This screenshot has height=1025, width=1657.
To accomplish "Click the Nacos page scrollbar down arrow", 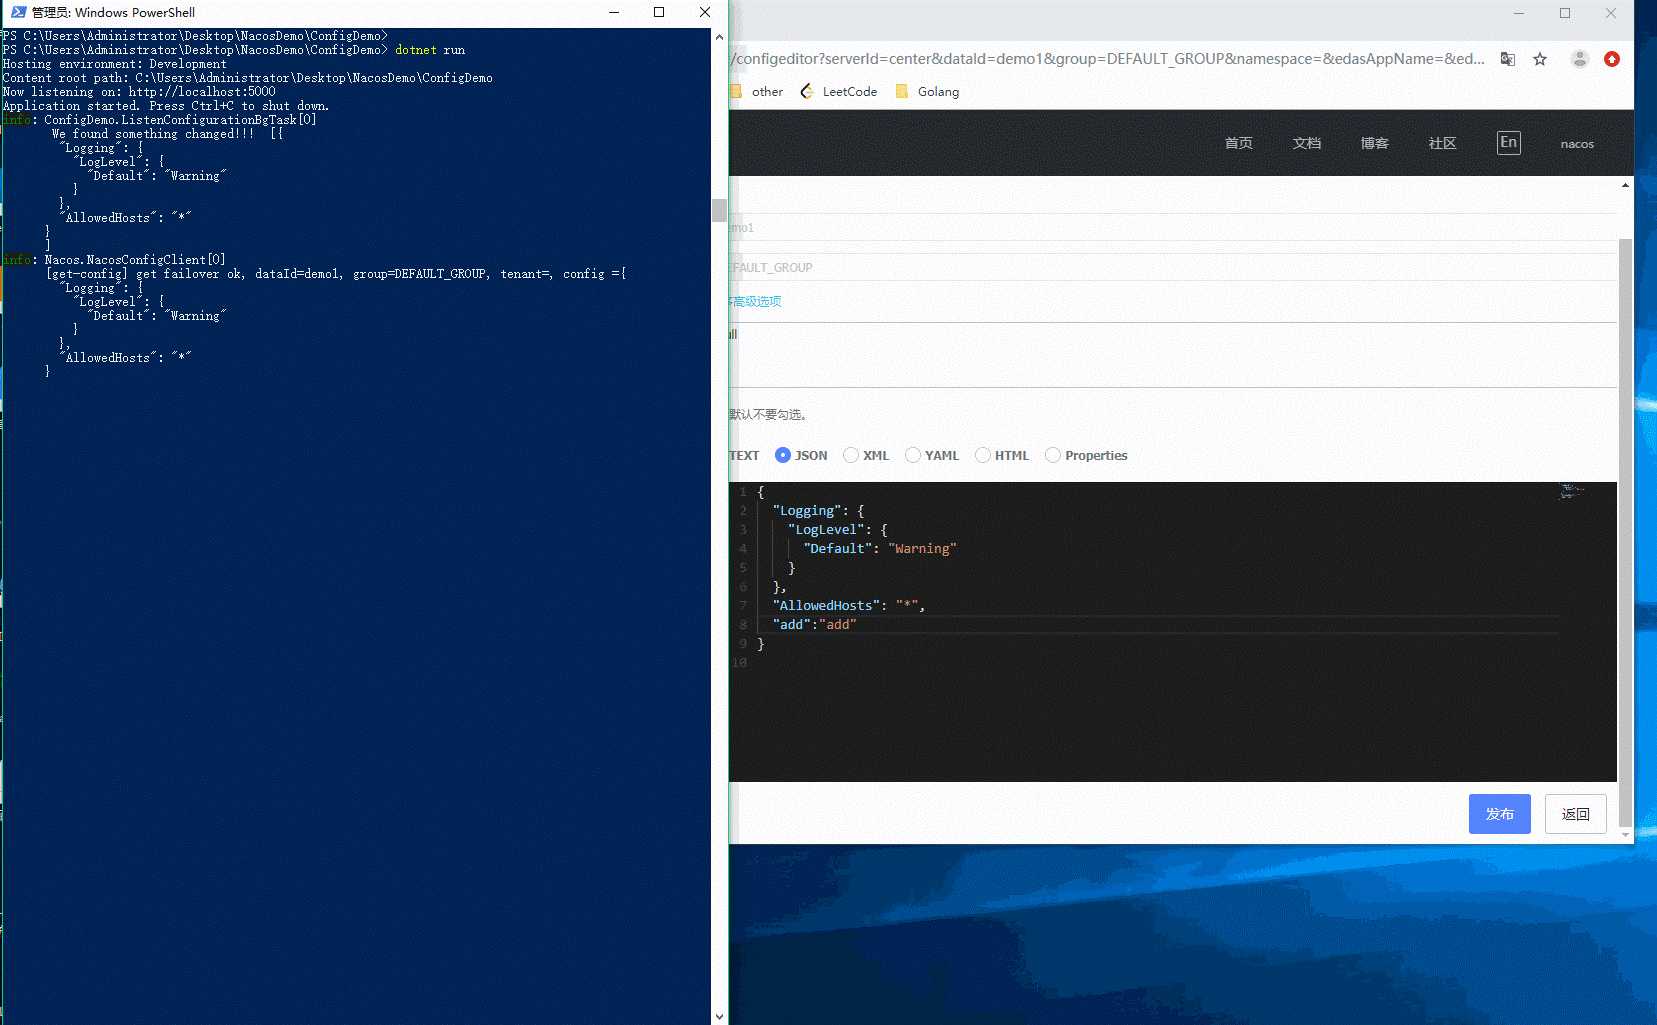I will [1625, 834].
